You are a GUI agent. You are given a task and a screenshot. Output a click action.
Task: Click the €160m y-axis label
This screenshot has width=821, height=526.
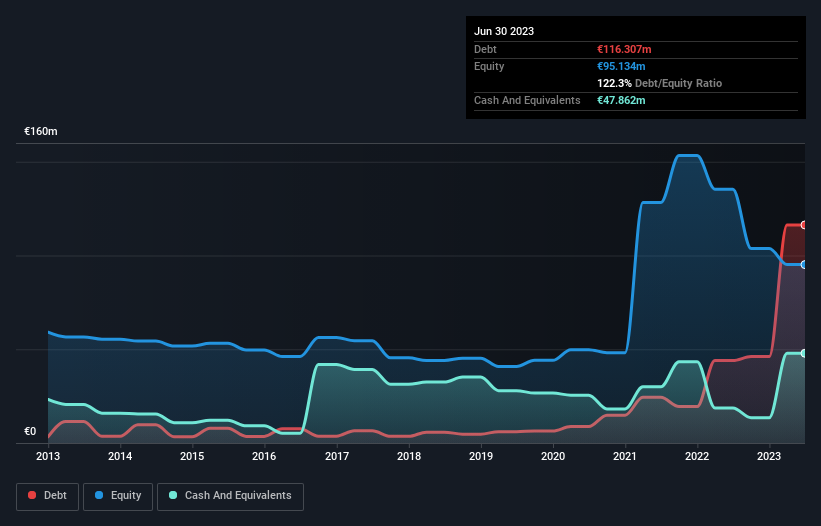pyautogui.click(x=41, y=131)
